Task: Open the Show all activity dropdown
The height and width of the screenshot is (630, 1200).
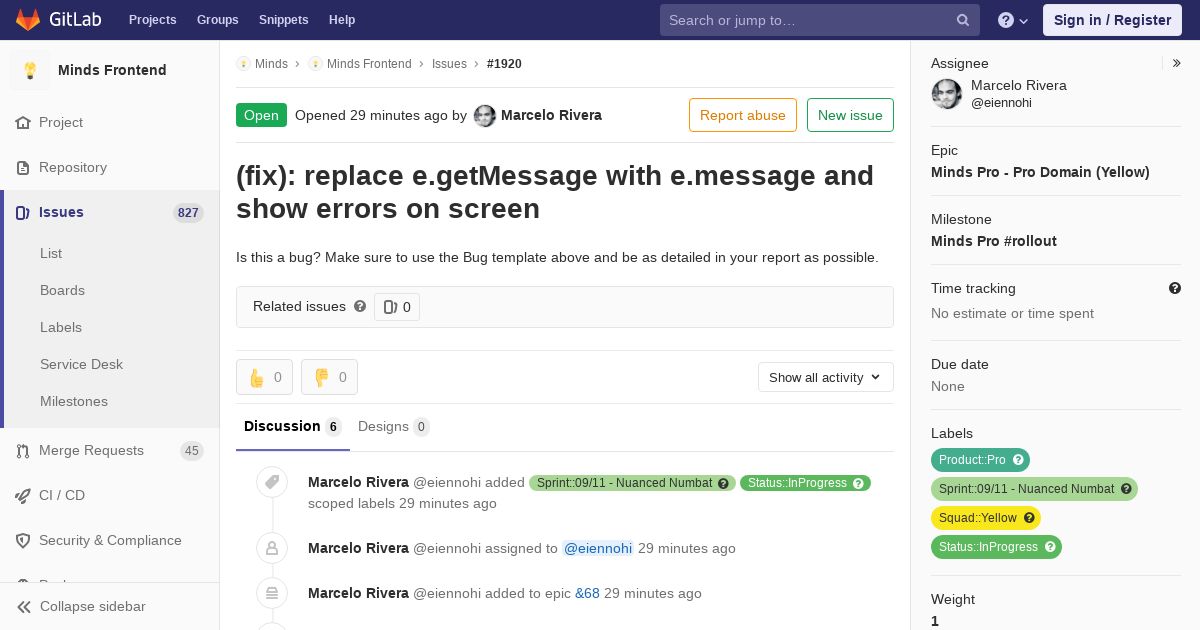Action: tap(826, 377)
